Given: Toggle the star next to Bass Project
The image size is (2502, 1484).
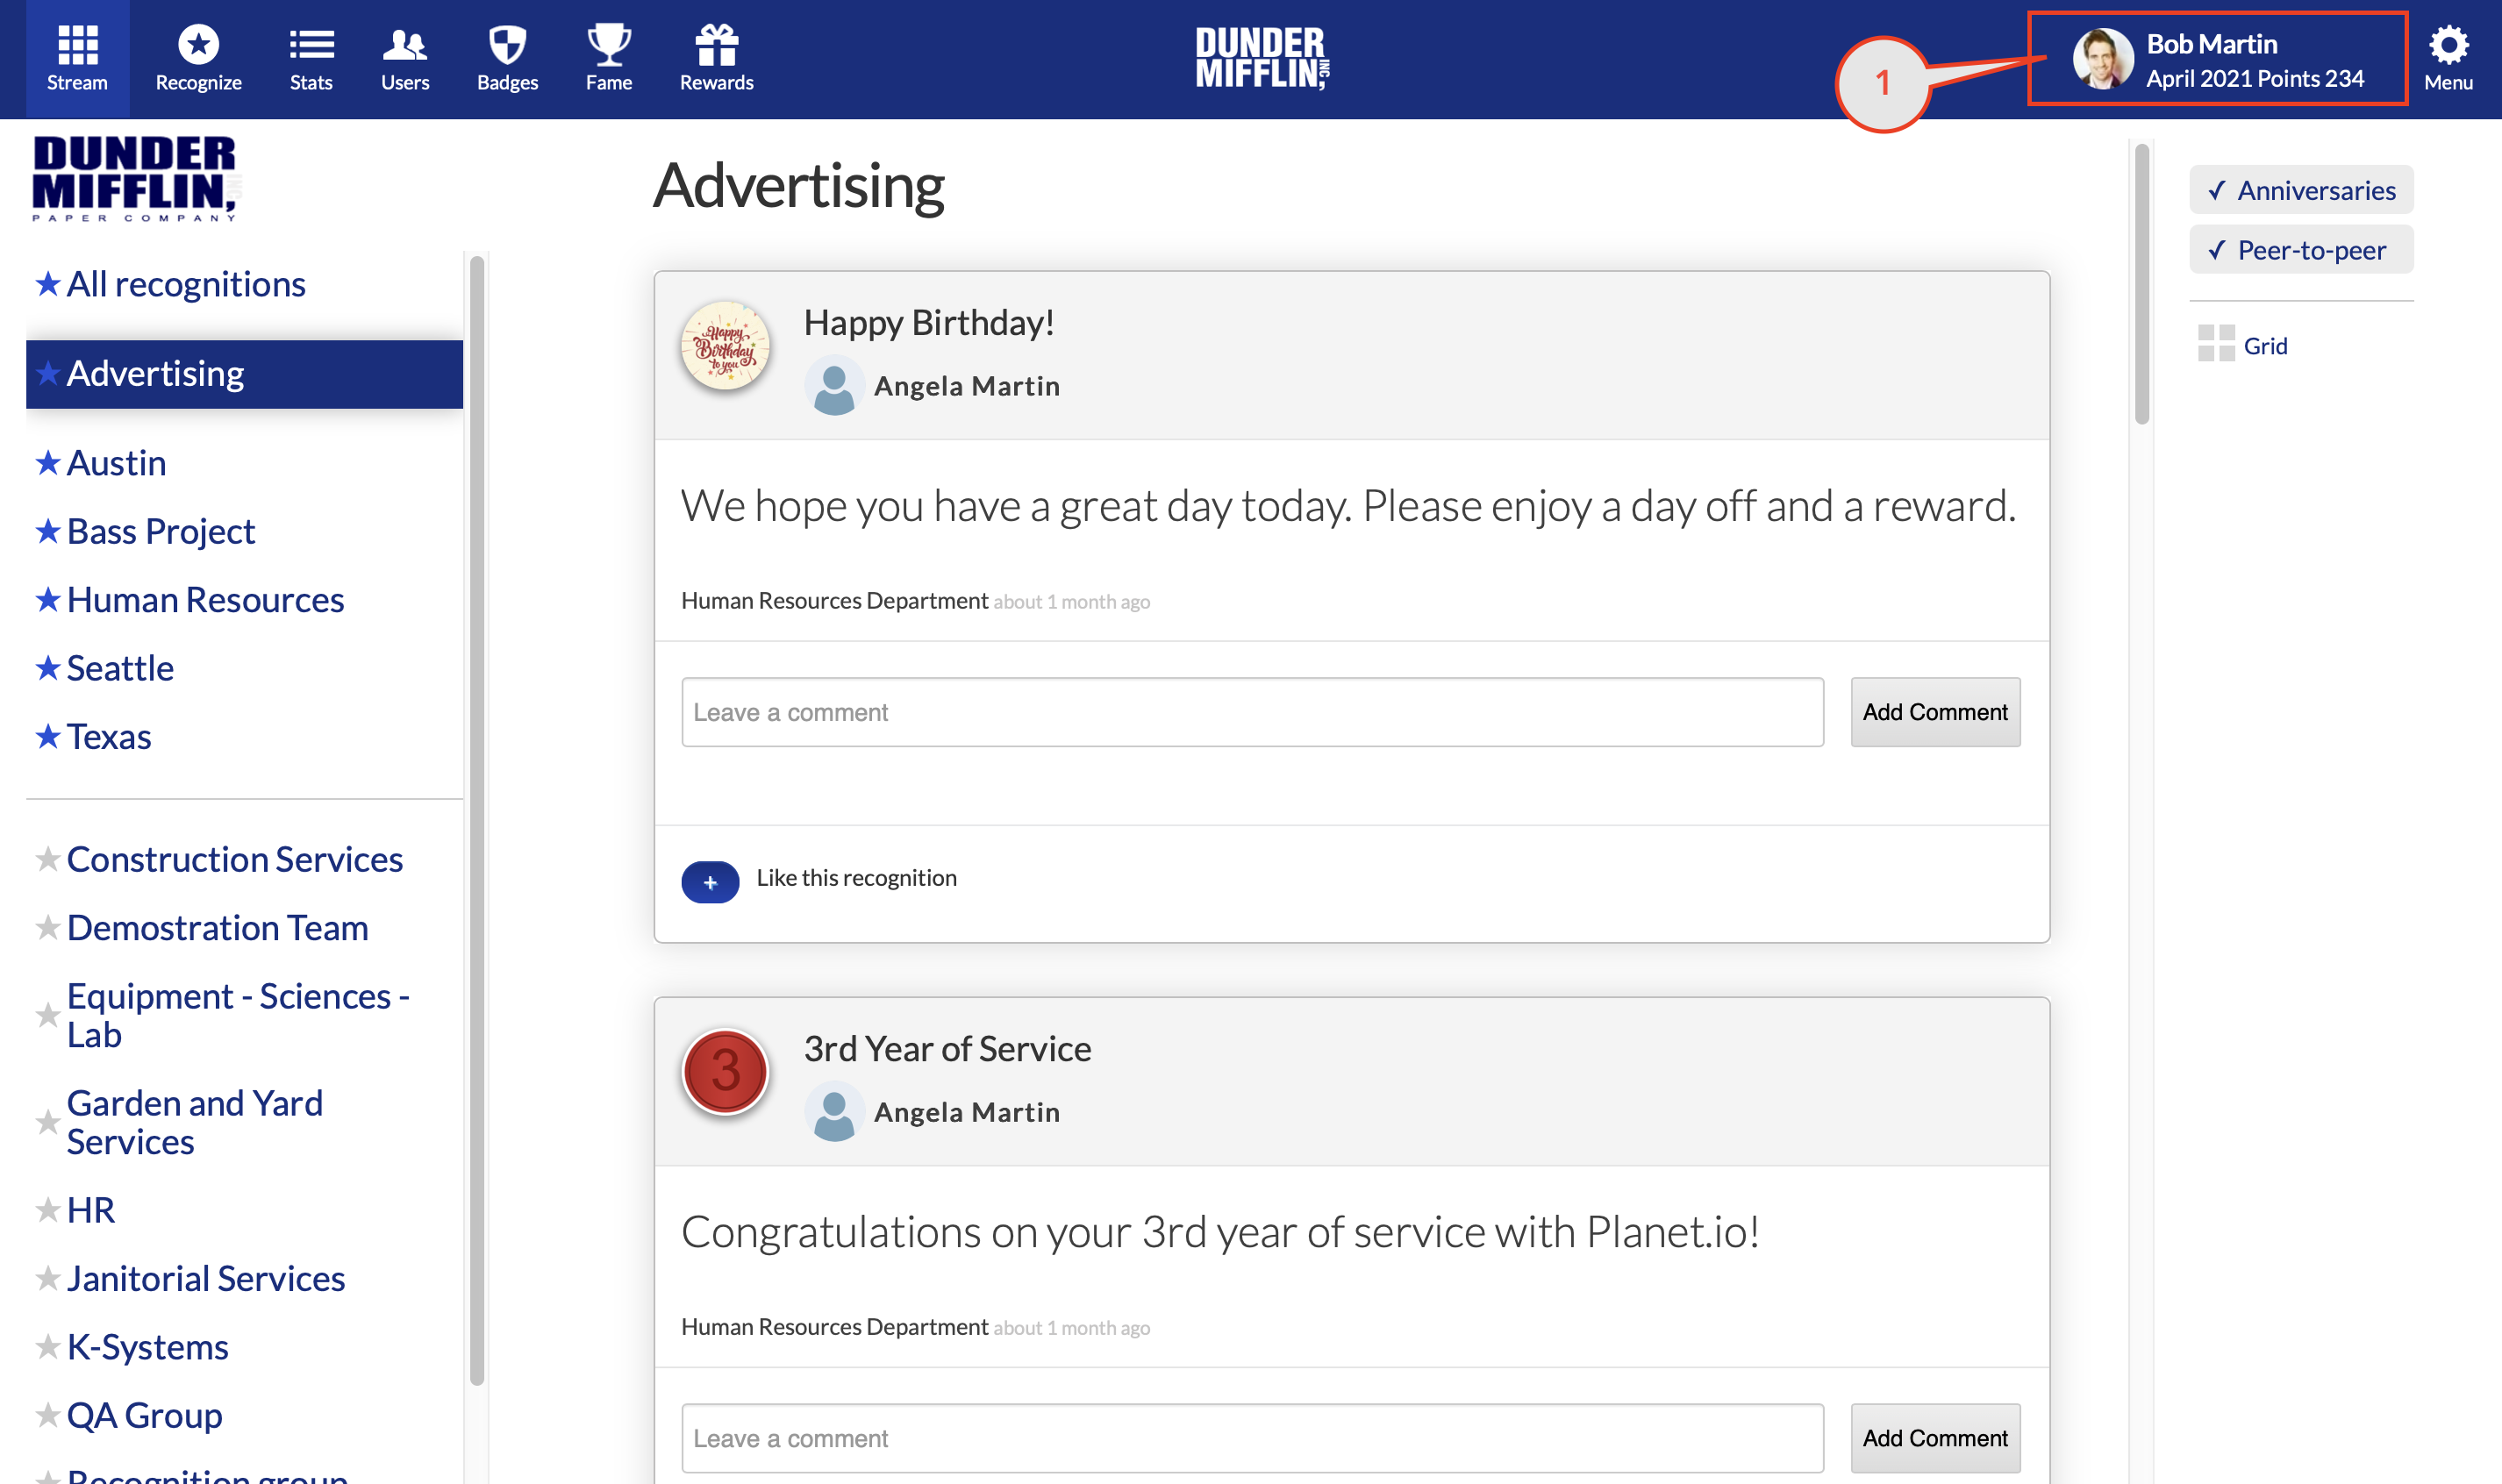Looking at the screenshot, I should 47,531.
